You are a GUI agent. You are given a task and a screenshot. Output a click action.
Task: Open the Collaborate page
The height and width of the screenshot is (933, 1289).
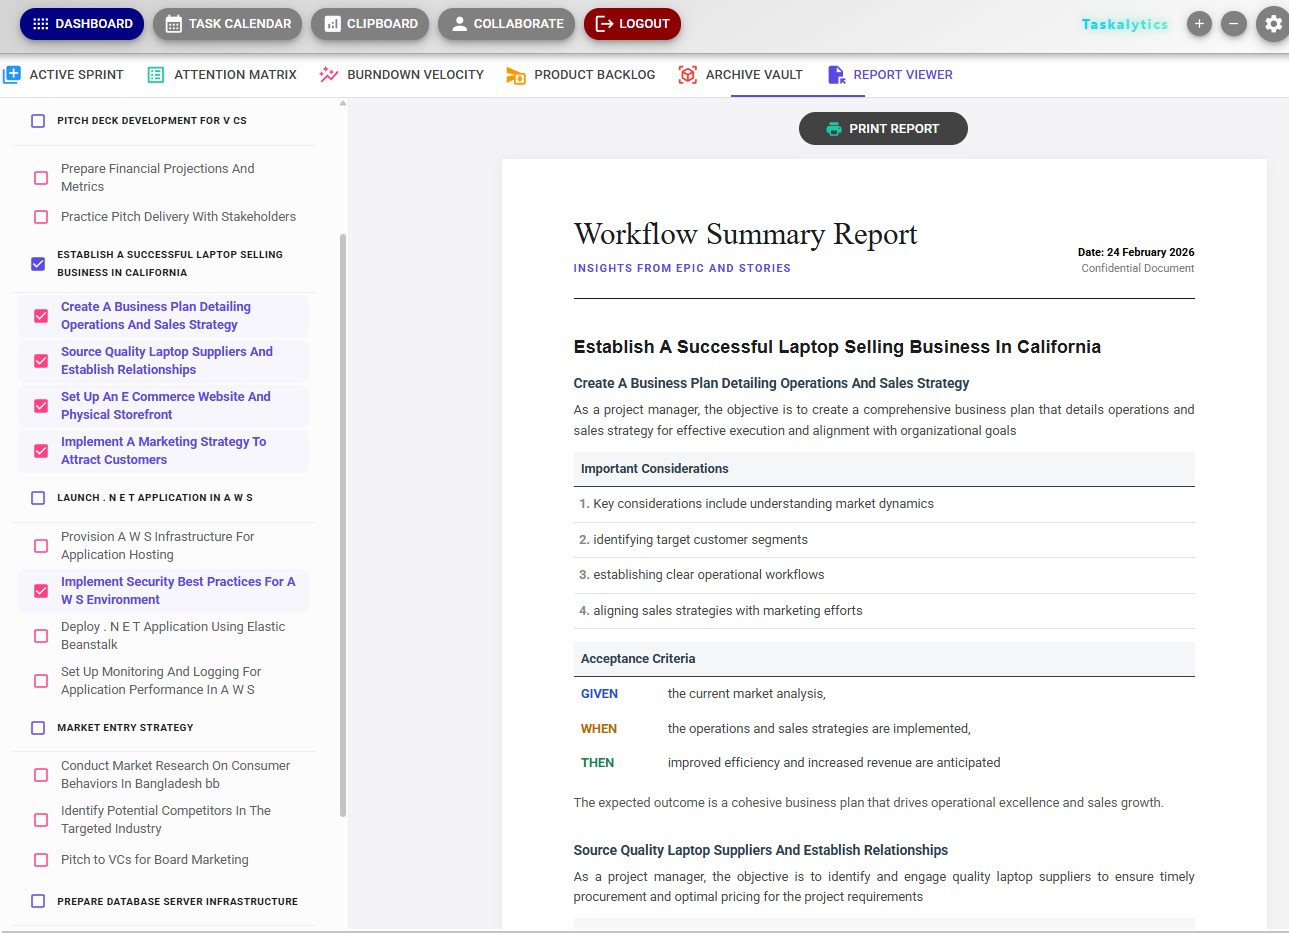point(506,24)
